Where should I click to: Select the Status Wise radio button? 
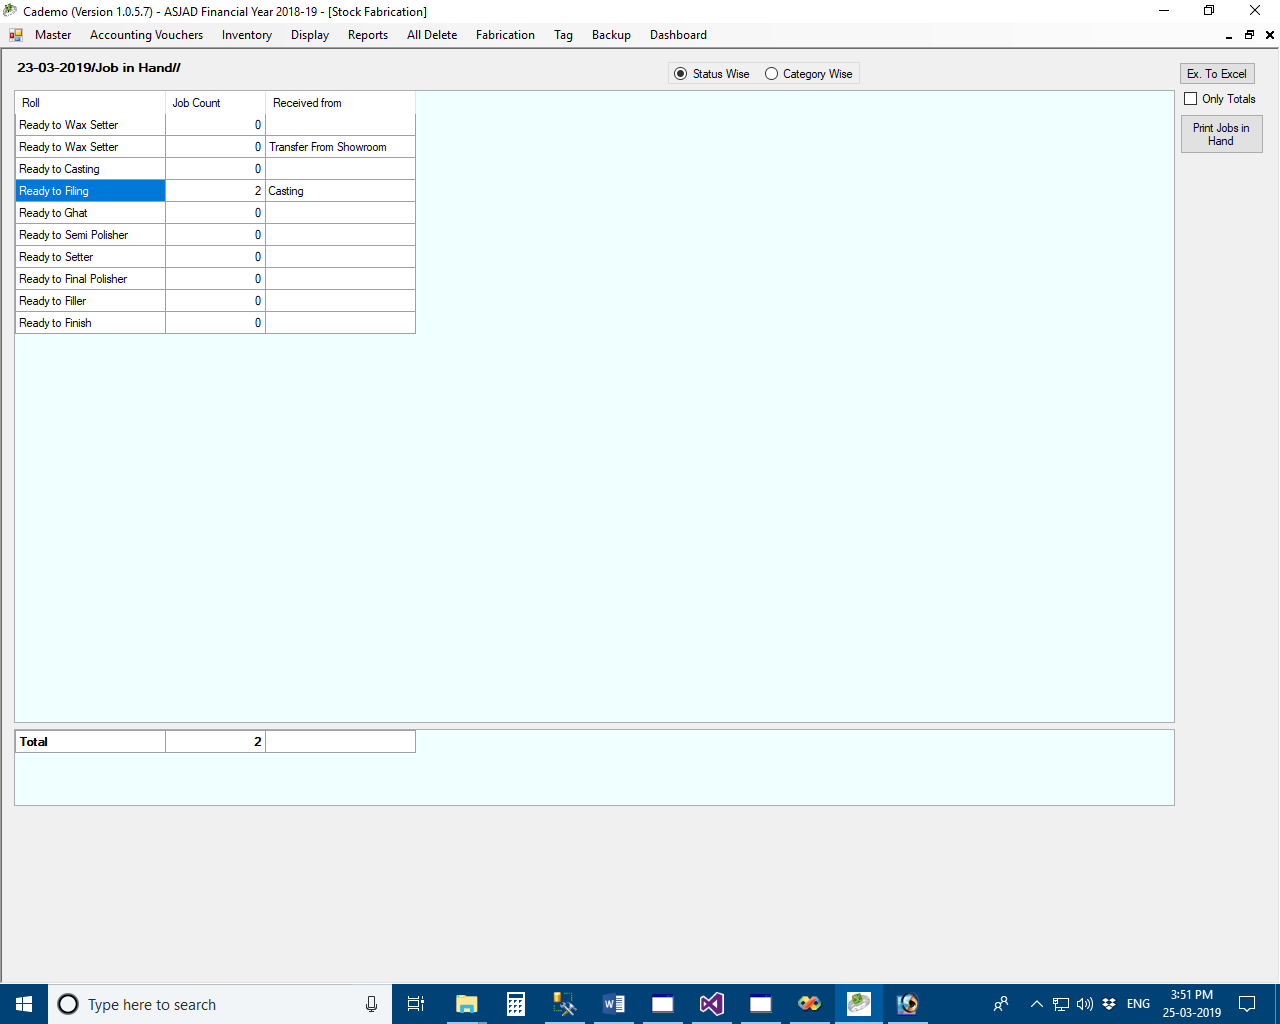[x=681, y=74]
